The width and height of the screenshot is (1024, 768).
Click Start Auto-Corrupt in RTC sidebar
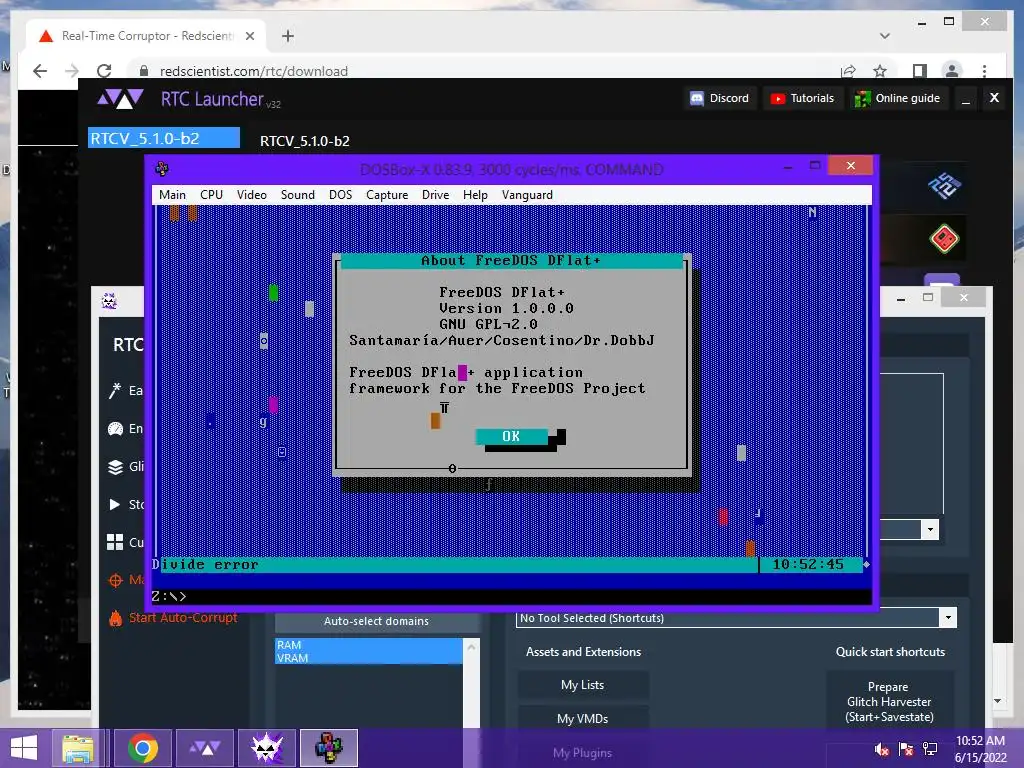[183, 618]
